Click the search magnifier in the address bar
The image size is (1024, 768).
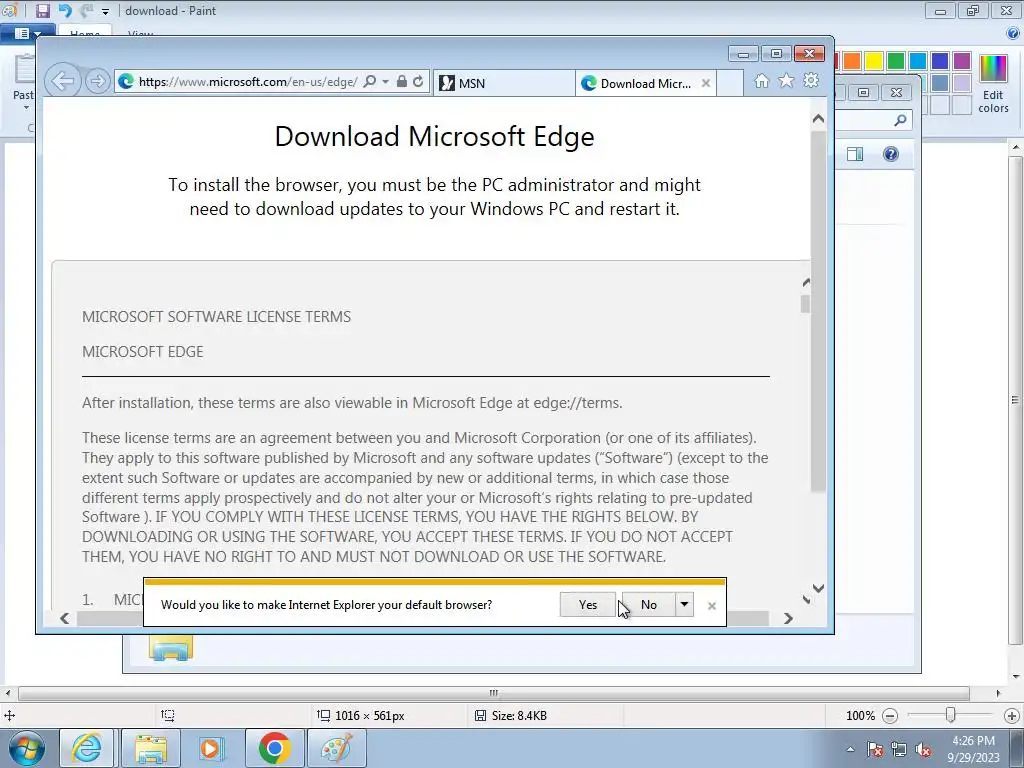click(370, 82)
